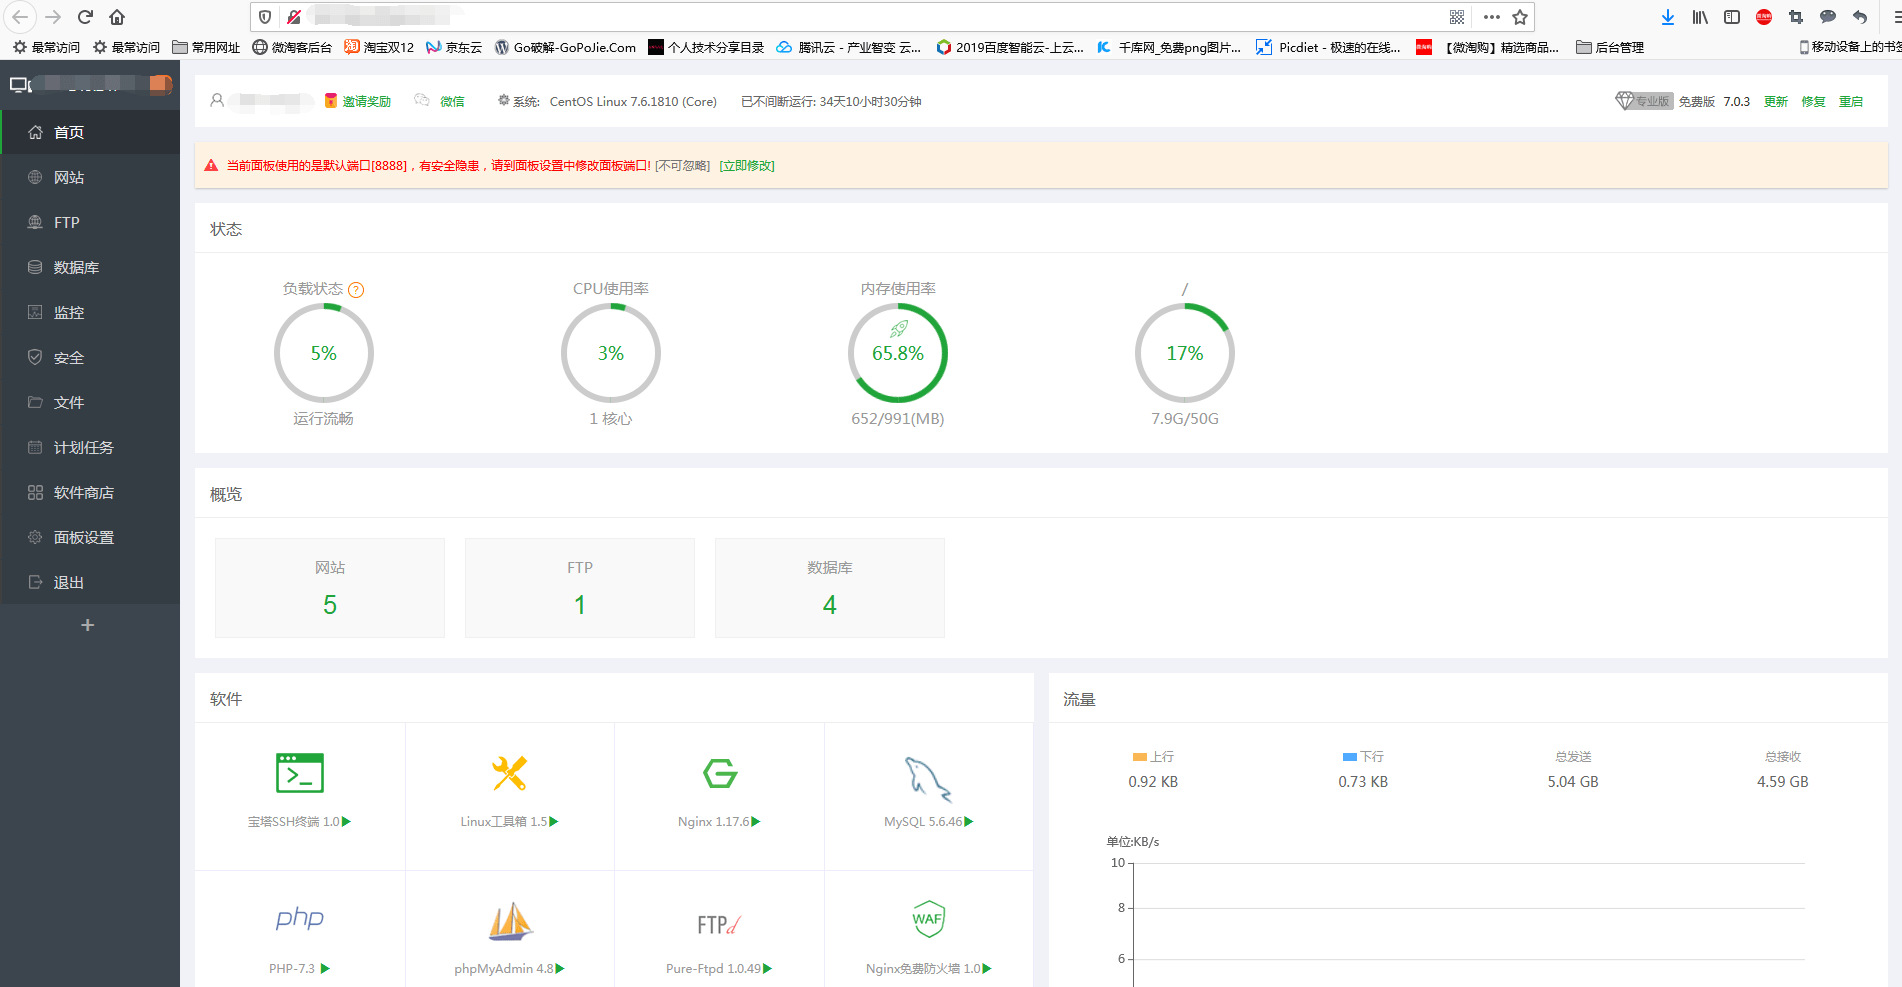
Task: Open 首页 home in sidebar
Action: [90, 132]
